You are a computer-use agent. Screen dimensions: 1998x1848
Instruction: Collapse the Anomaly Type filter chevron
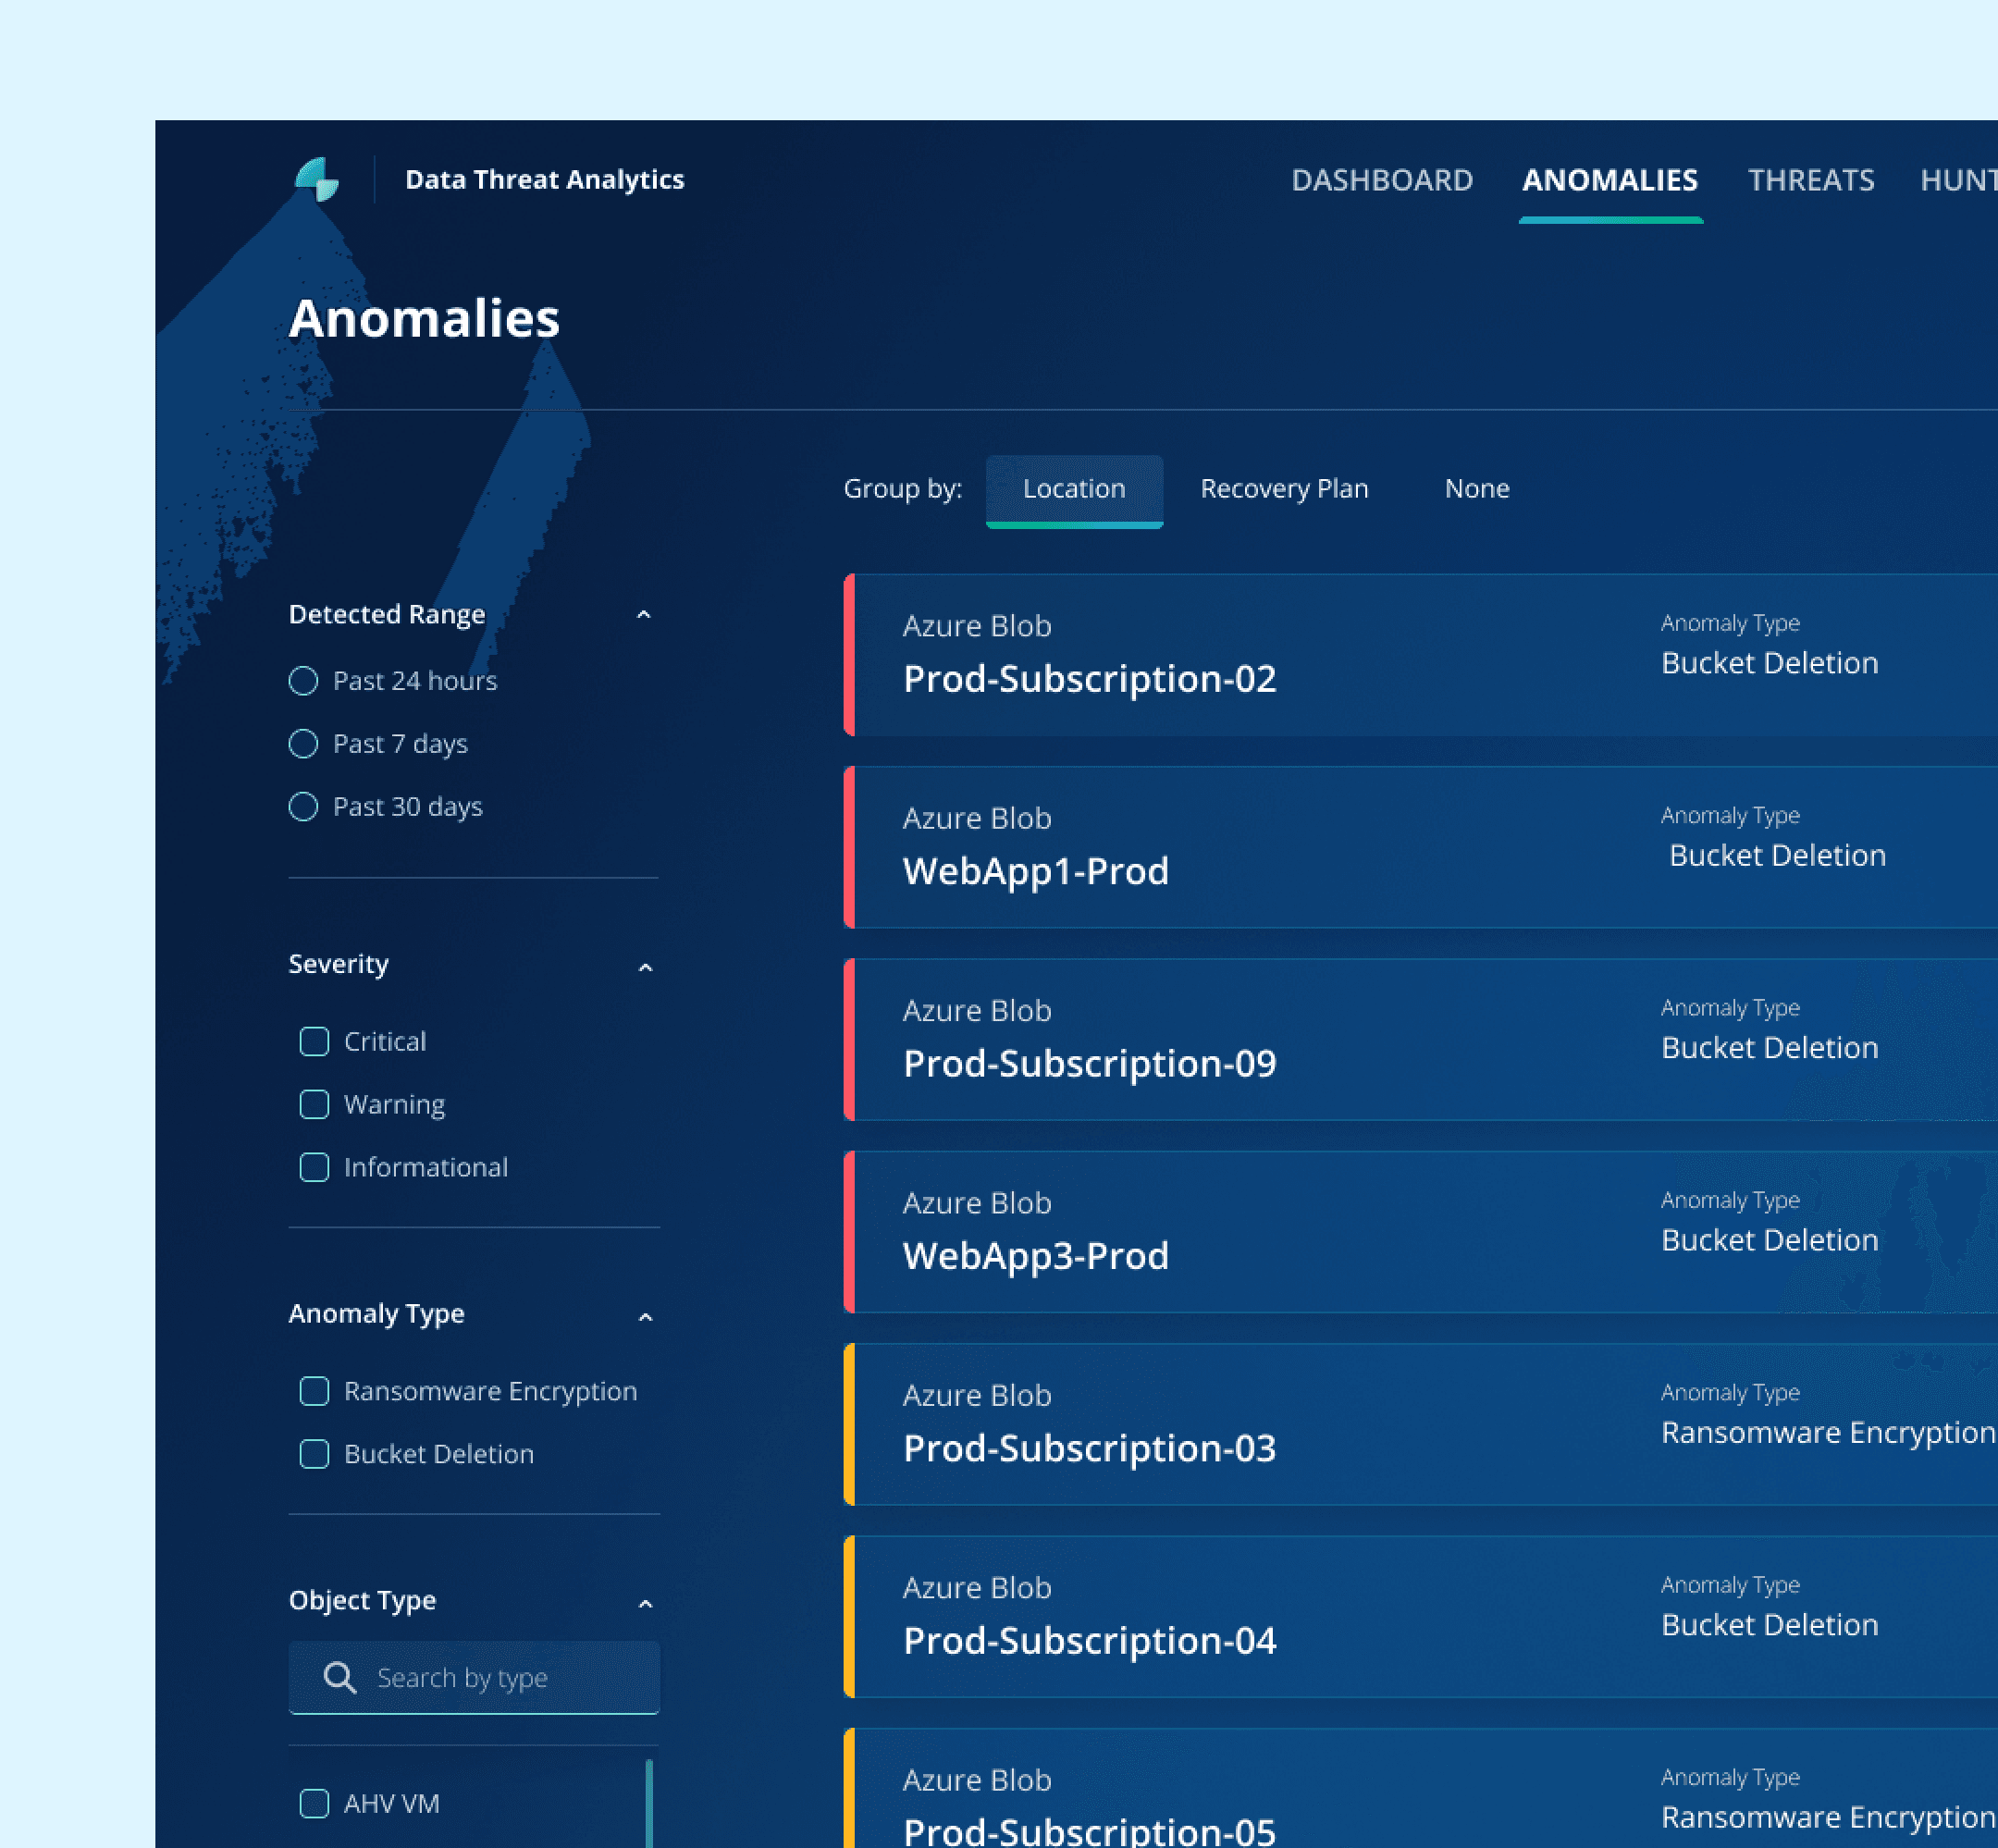tap(645, 1317)
